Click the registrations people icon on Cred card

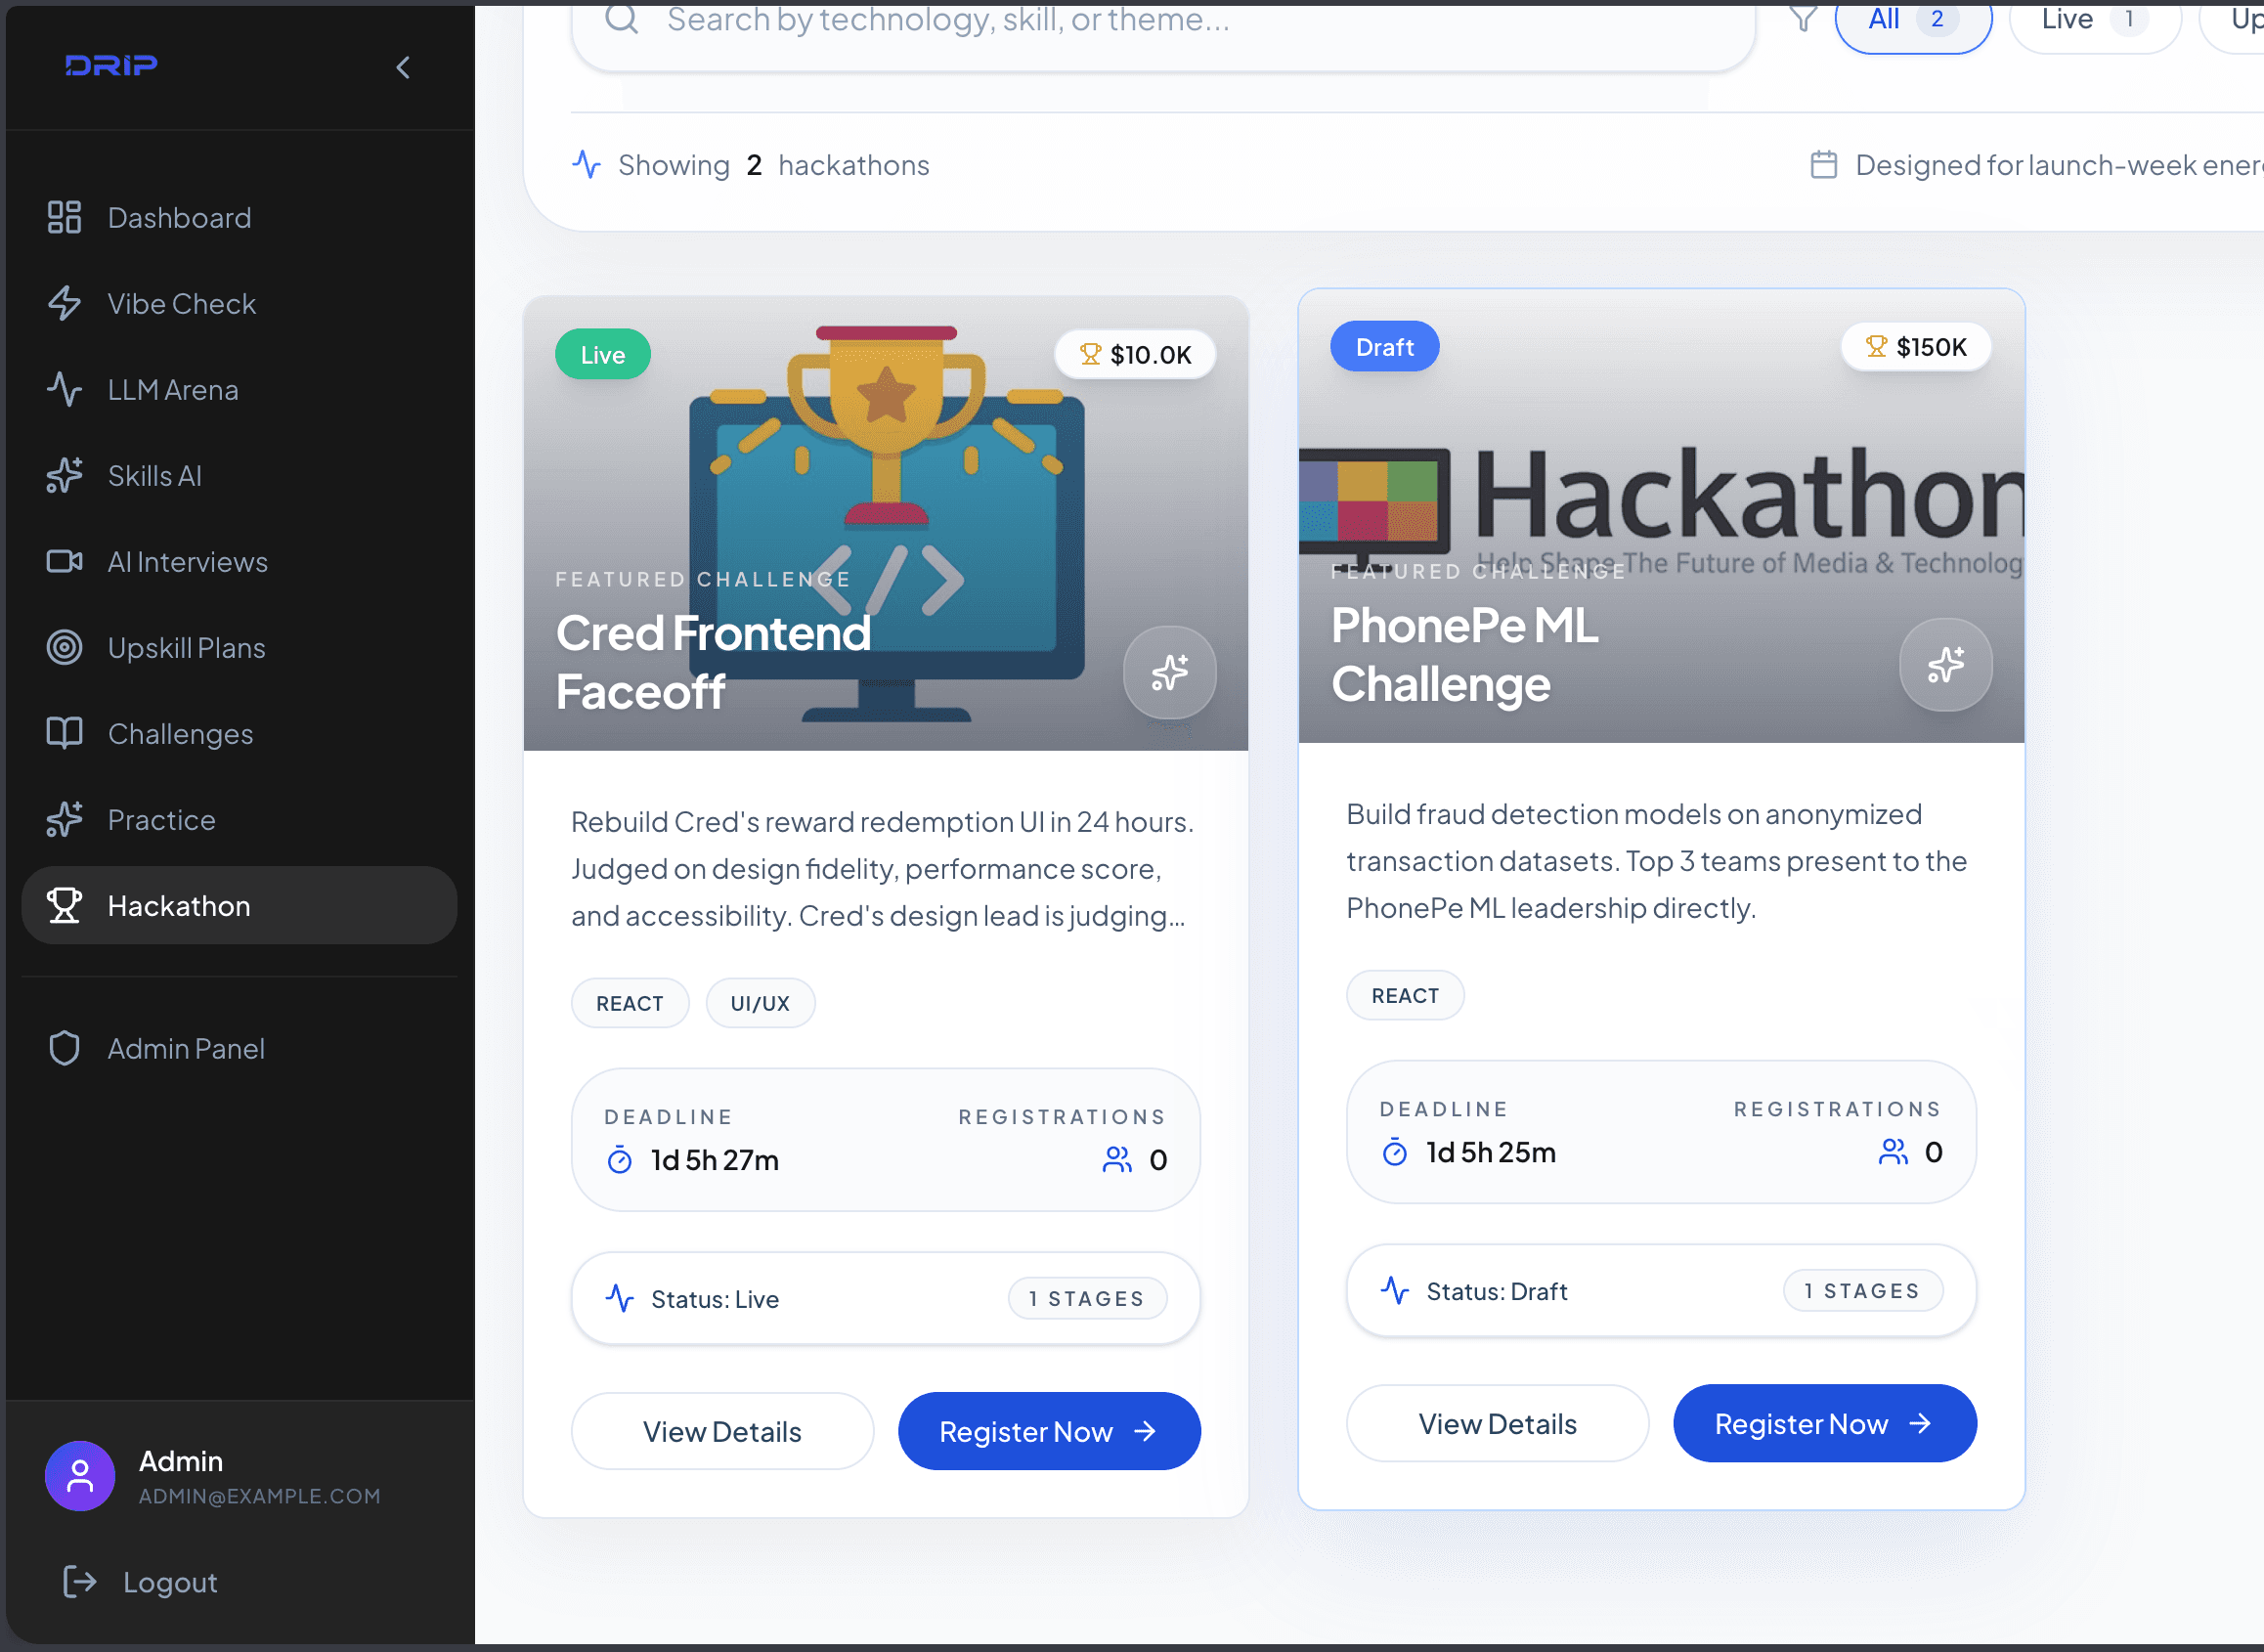pyautogui.click(x=1116, y=1160)
